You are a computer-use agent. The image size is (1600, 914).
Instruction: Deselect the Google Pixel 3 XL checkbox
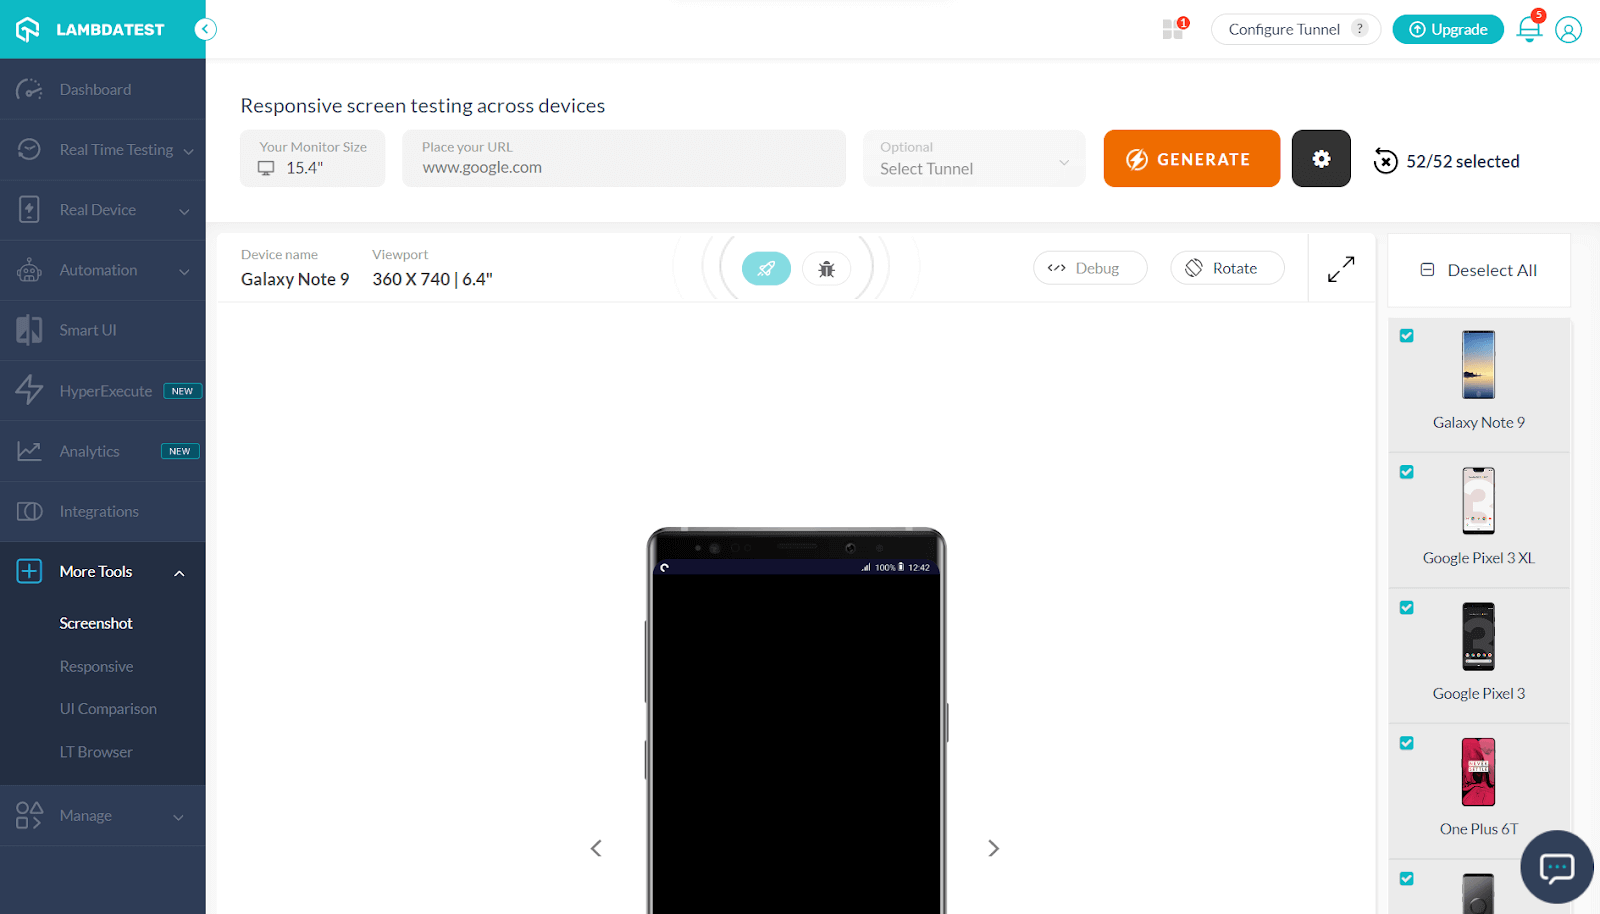[1406, 471]
